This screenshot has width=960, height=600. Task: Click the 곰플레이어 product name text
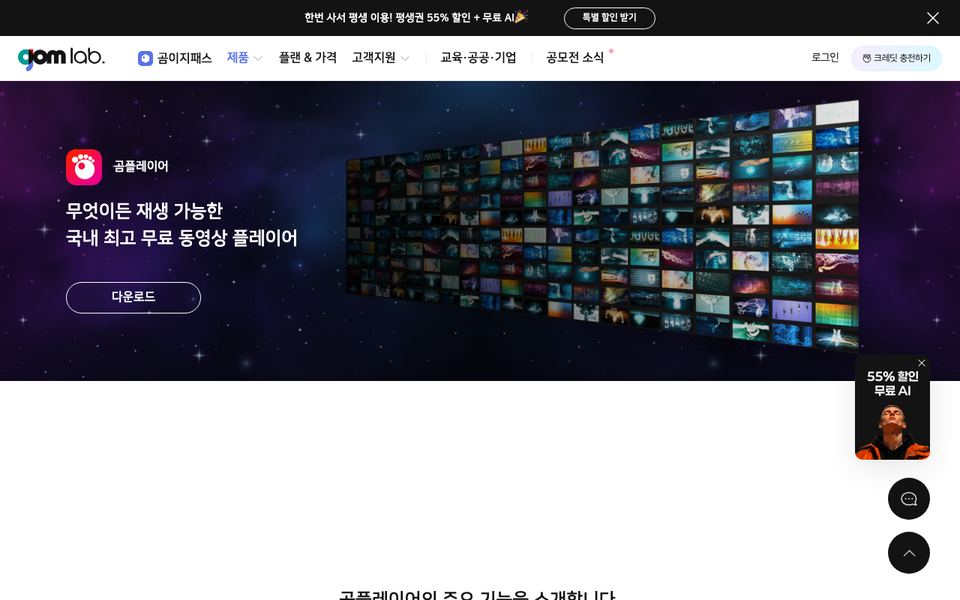point(141,167)
